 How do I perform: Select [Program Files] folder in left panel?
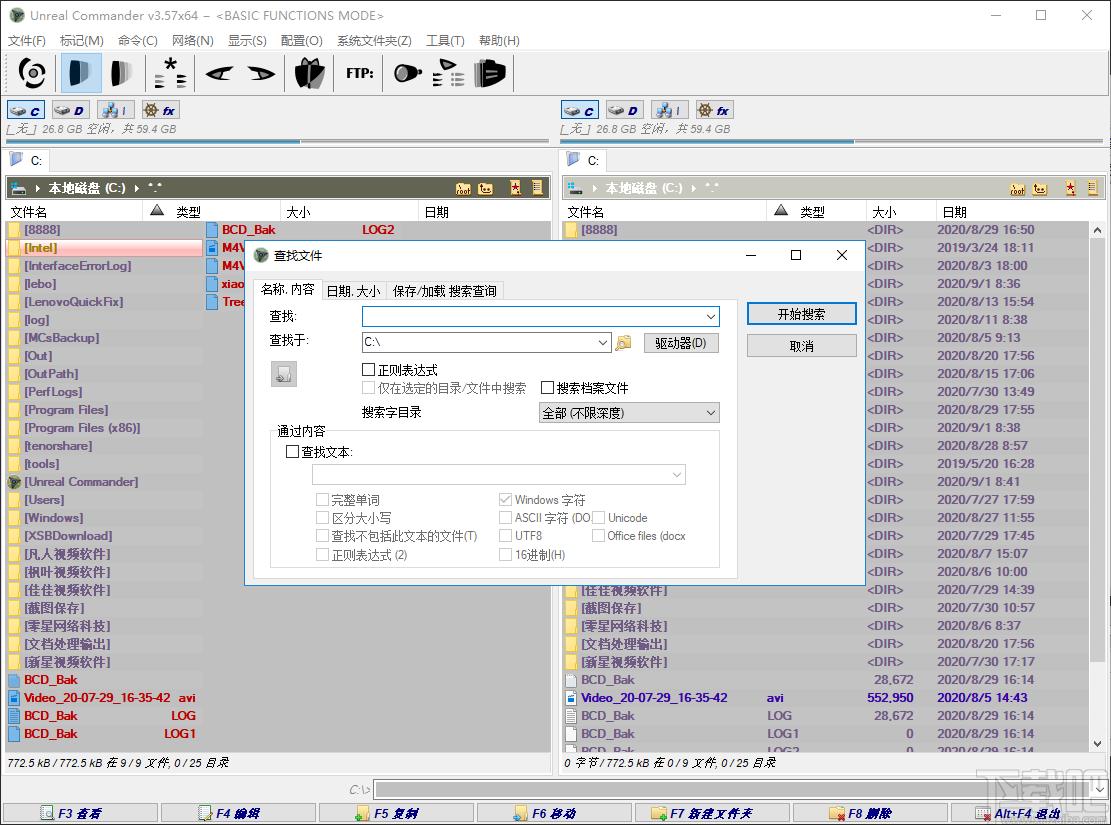click(67, 410)
